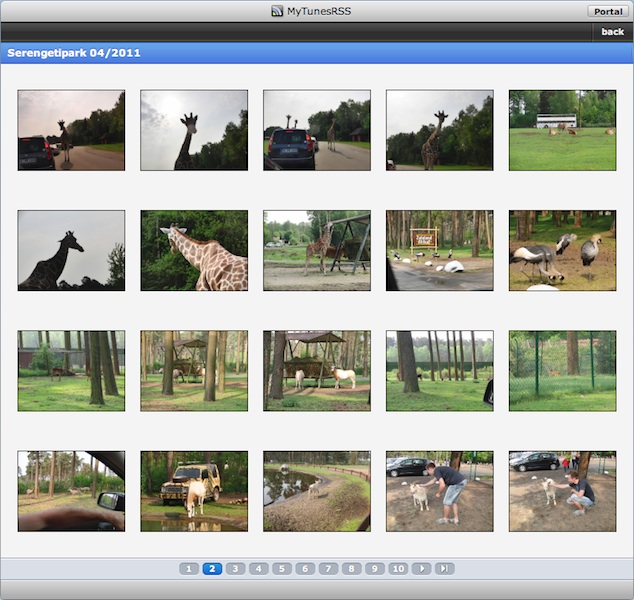
Task: Open photo with car side mirror
Action: click(x=71, y=490)
